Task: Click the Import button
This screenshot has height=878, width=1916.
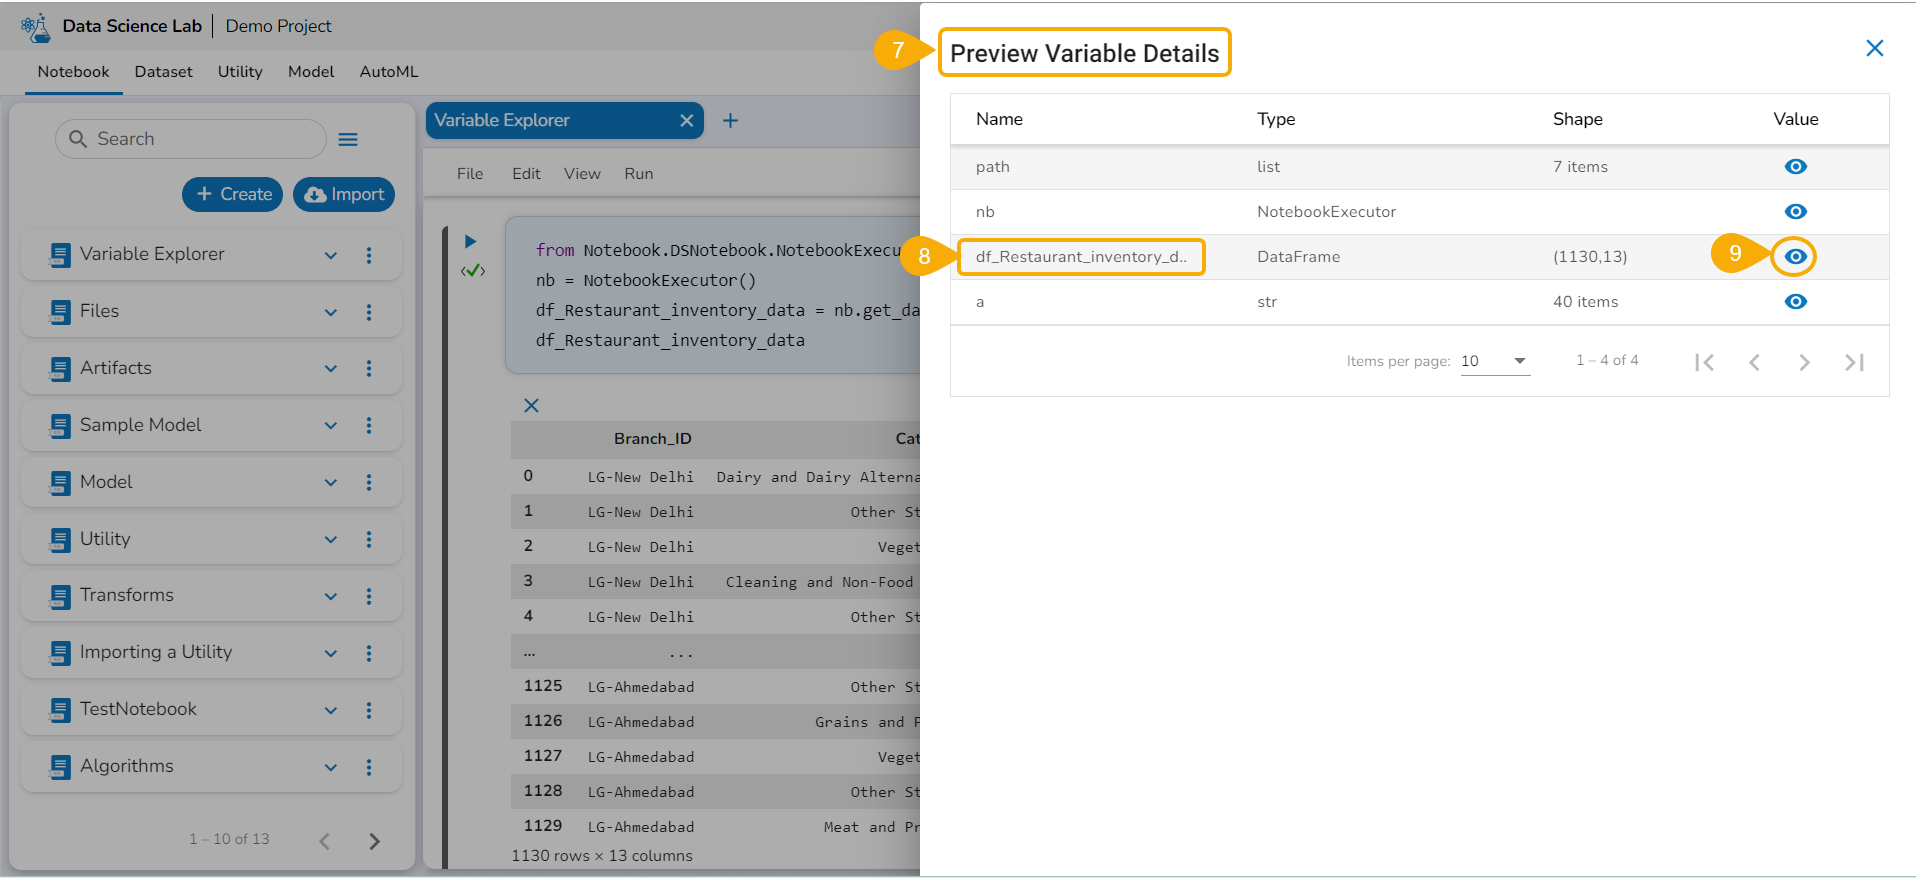Action: [344, 194]
